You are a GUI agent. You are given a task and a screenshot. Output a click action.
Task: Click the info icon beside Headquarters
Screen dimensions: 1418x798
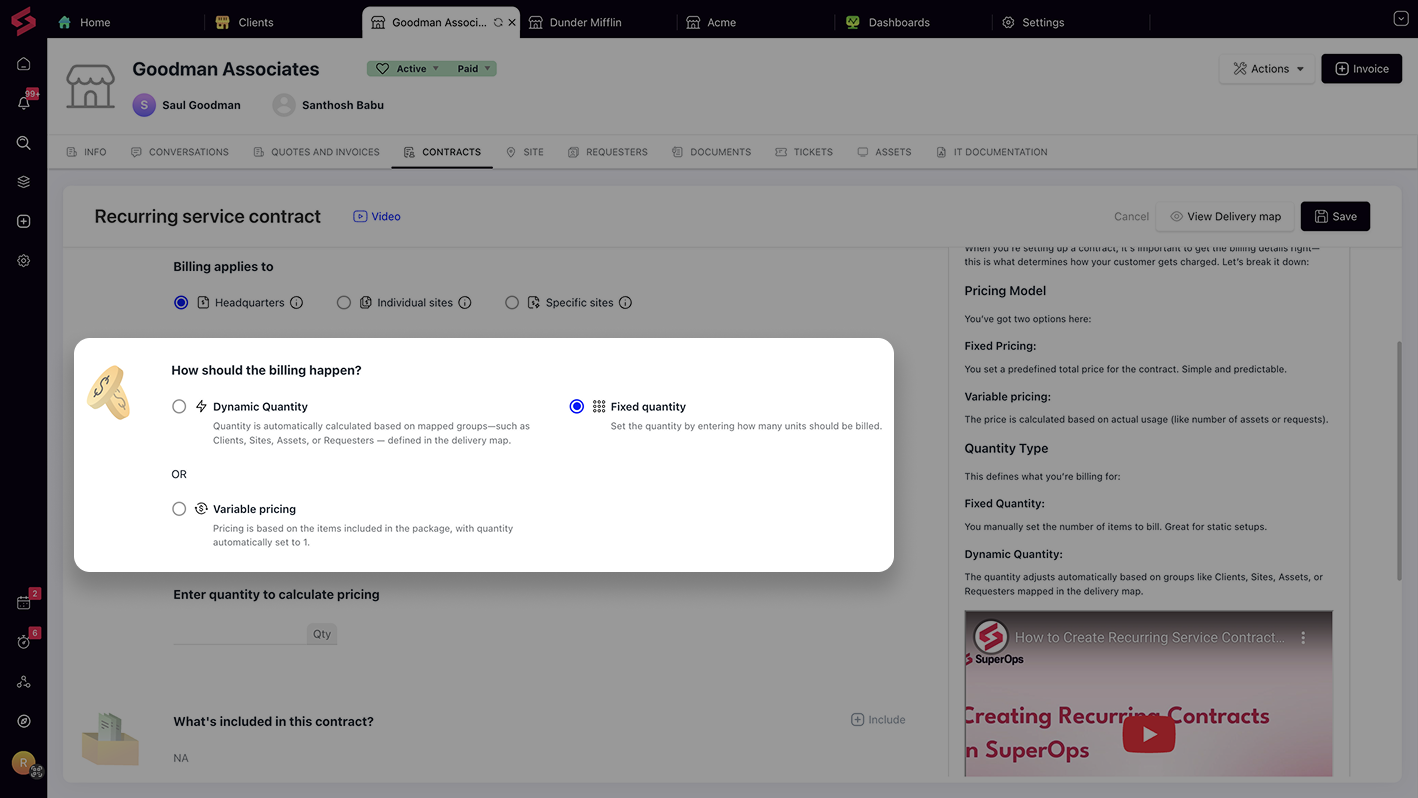(x=296, y=303)
